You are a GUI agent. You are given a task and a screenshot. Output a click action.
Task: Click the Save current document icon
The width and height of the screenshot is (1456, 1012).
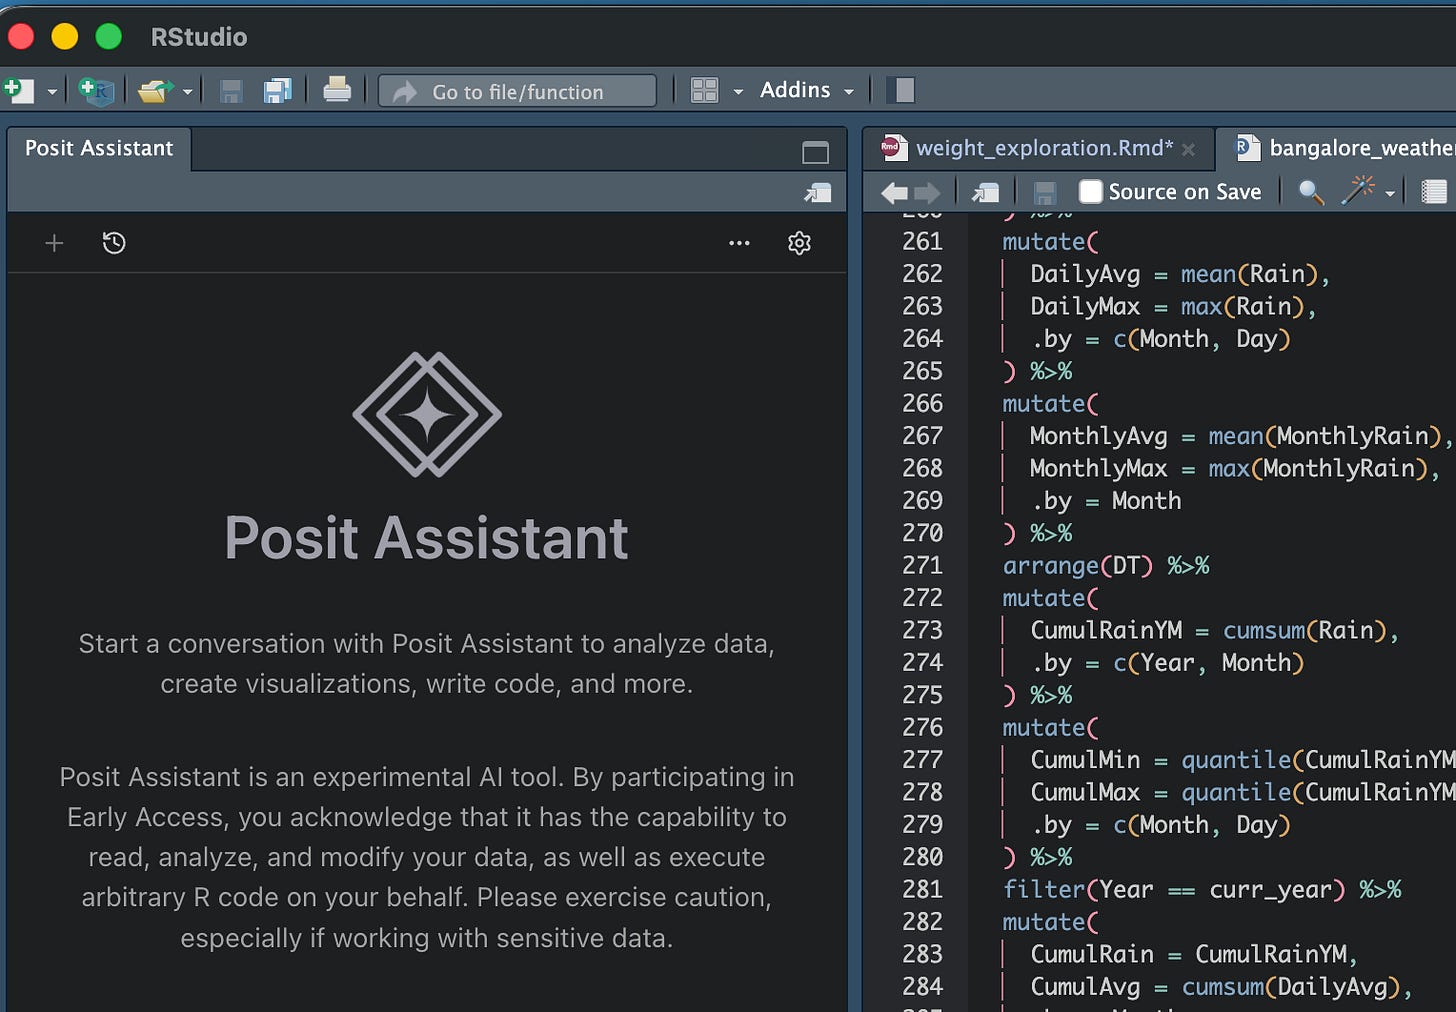click(x=231, y=91)
